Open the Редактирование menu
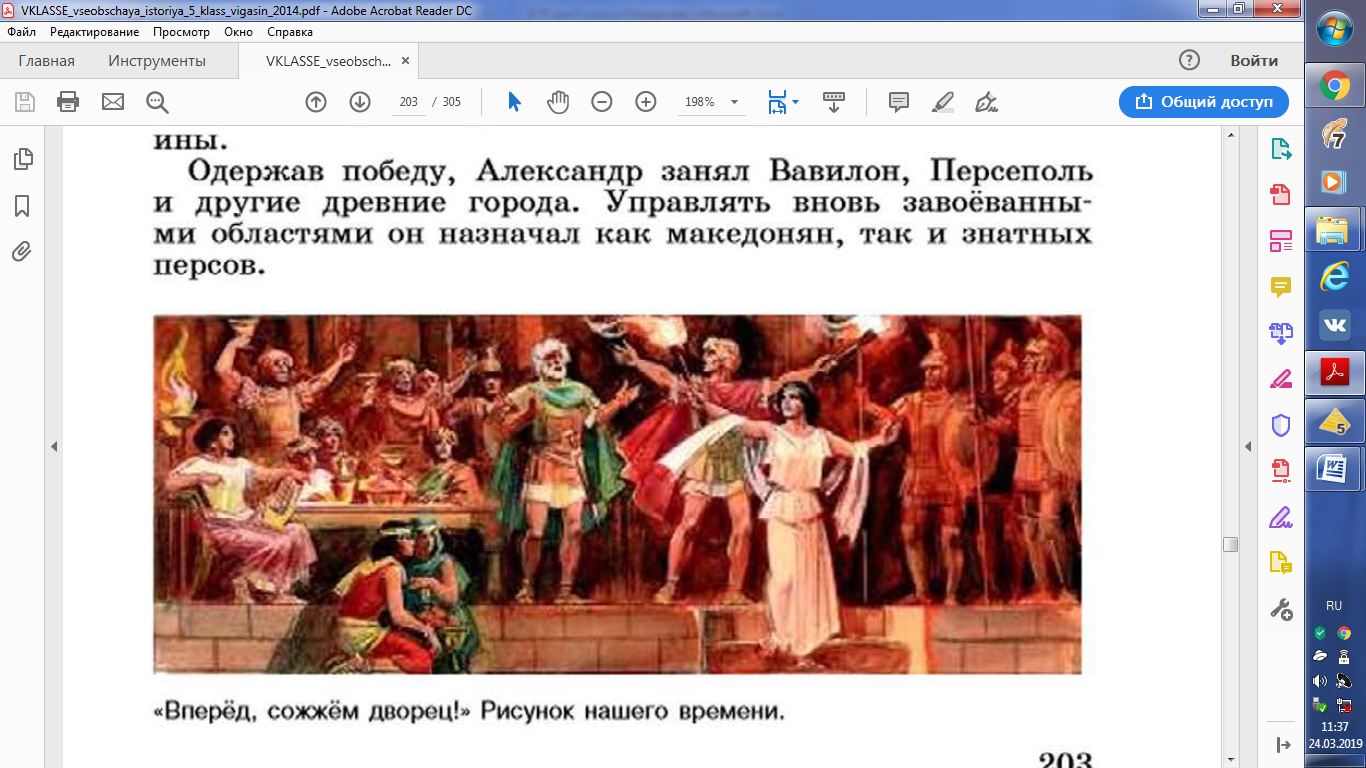1366x768 pixels. (95, 32)
